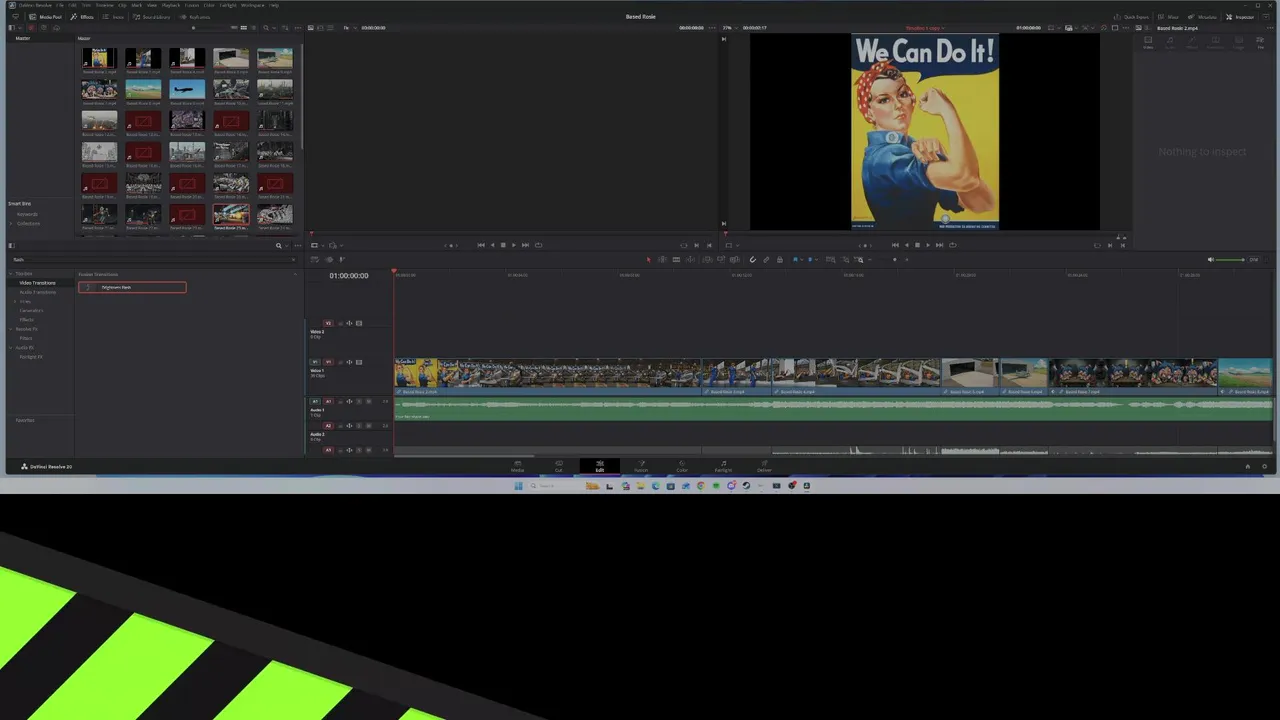Select Fairlight FX in effects tree
Viewport: 1280px width, 720px height.
(x=31, y=357)
